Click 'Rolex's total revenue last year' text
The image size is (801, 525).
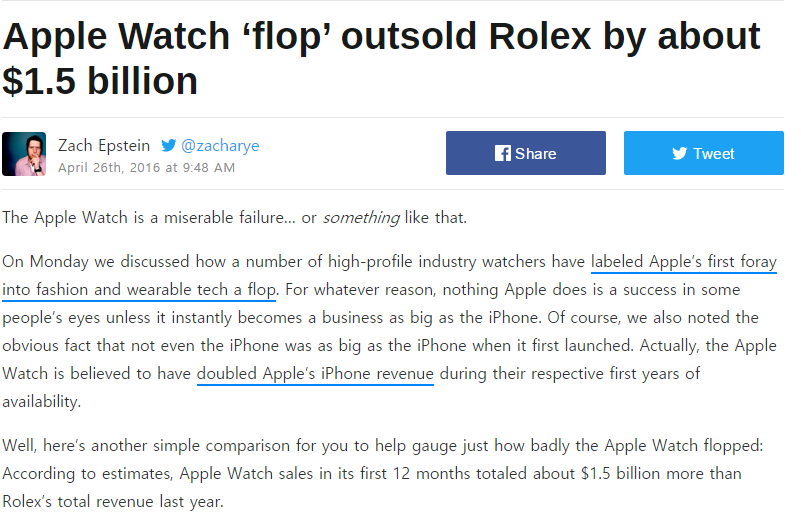coord(112,501)
